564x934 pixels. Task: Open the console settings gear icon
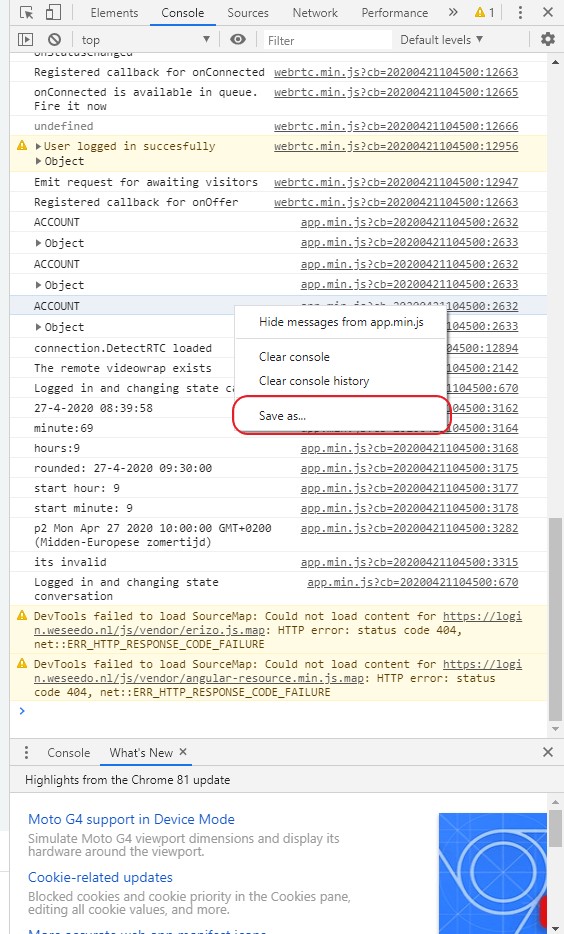pyautogui.click(x=547, y=39)
